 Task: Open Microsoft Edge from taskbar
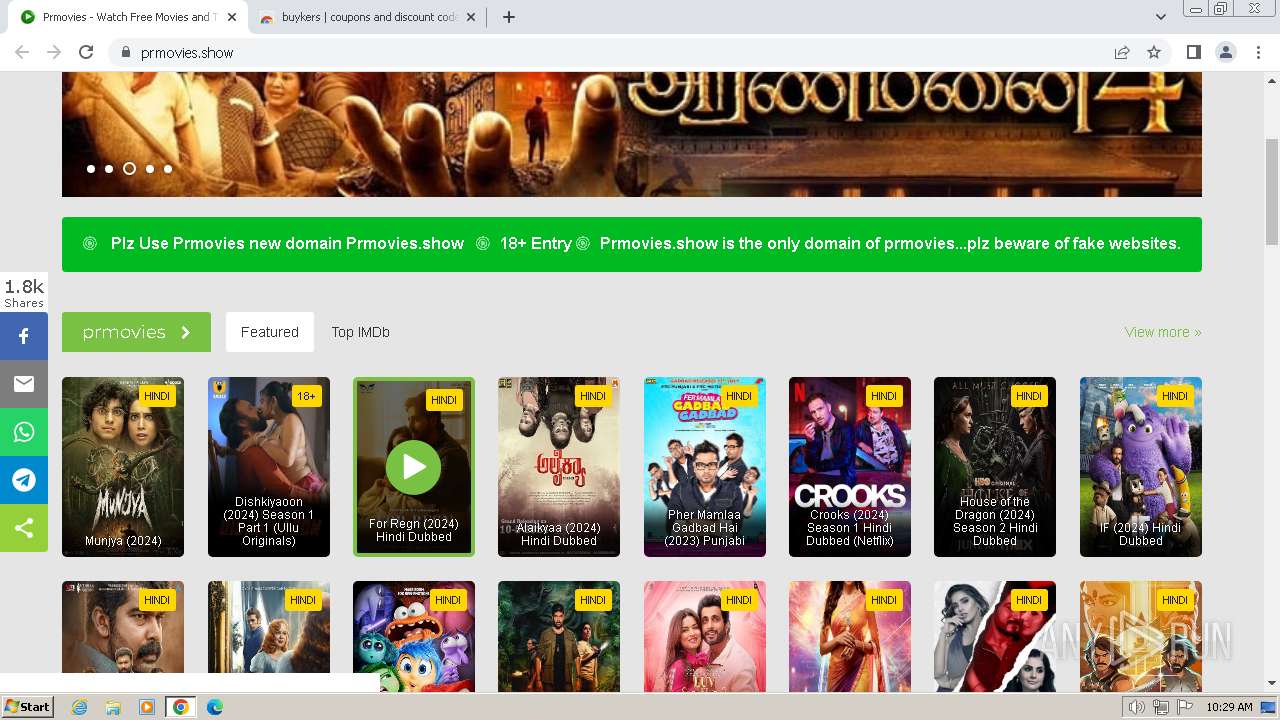coord(215,707)
